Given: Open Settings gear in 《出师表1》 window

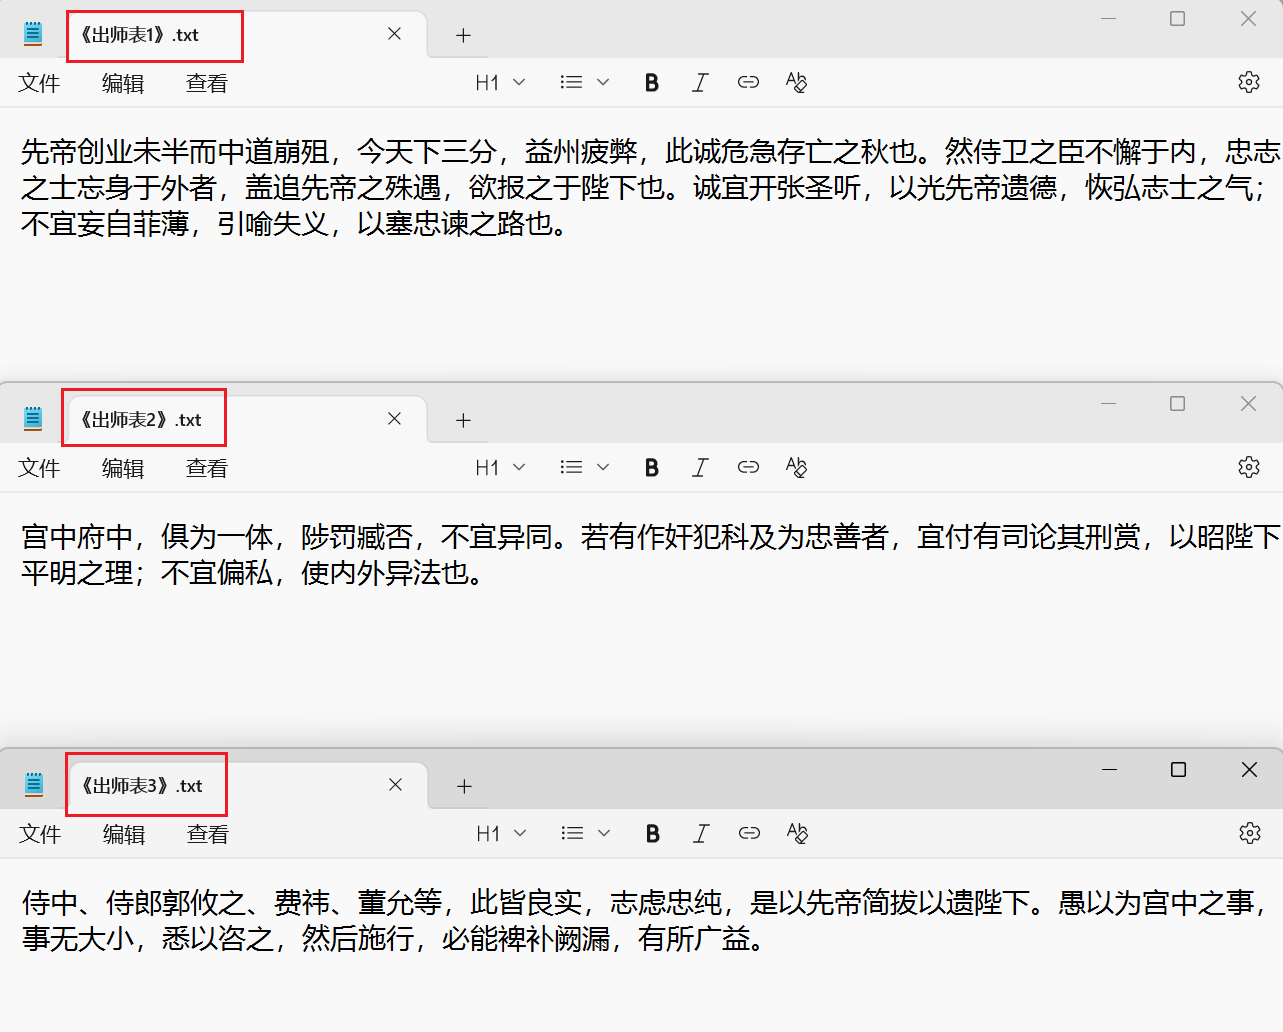Looking at the screenshot, I should click(1249, 82).
